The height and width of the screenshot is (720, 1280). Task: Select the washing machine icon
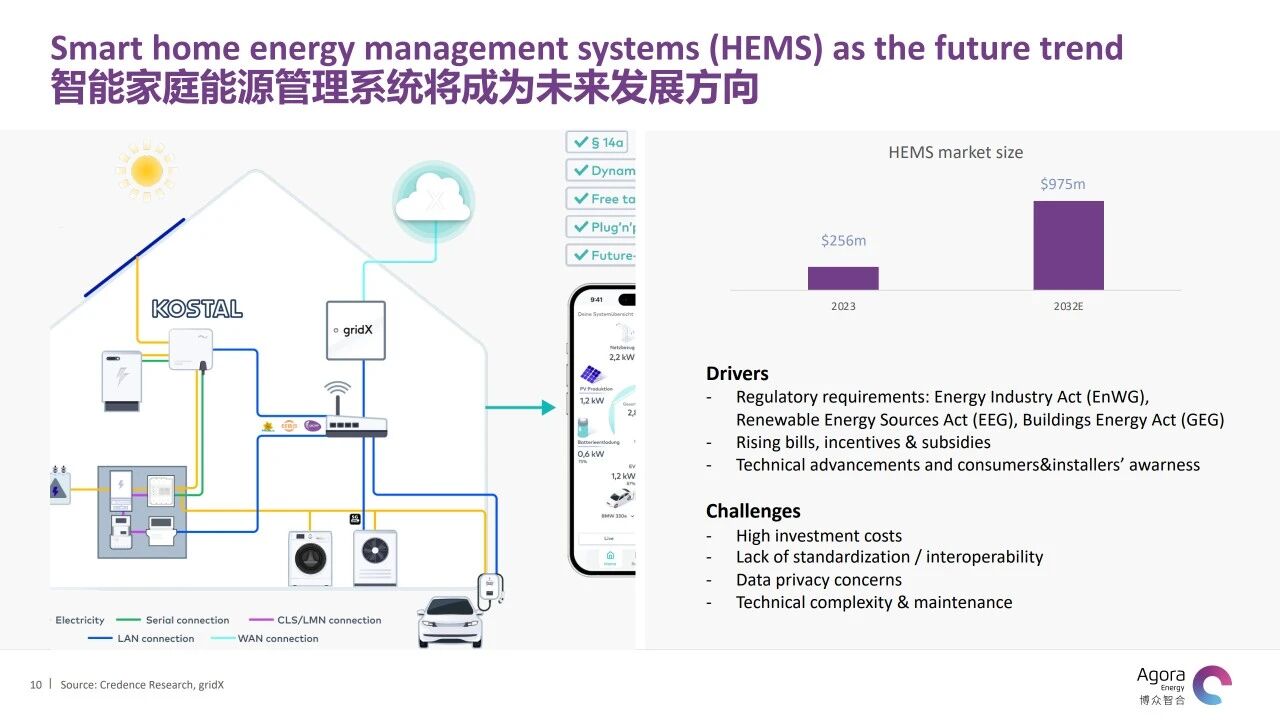click(x=310, y=558)
